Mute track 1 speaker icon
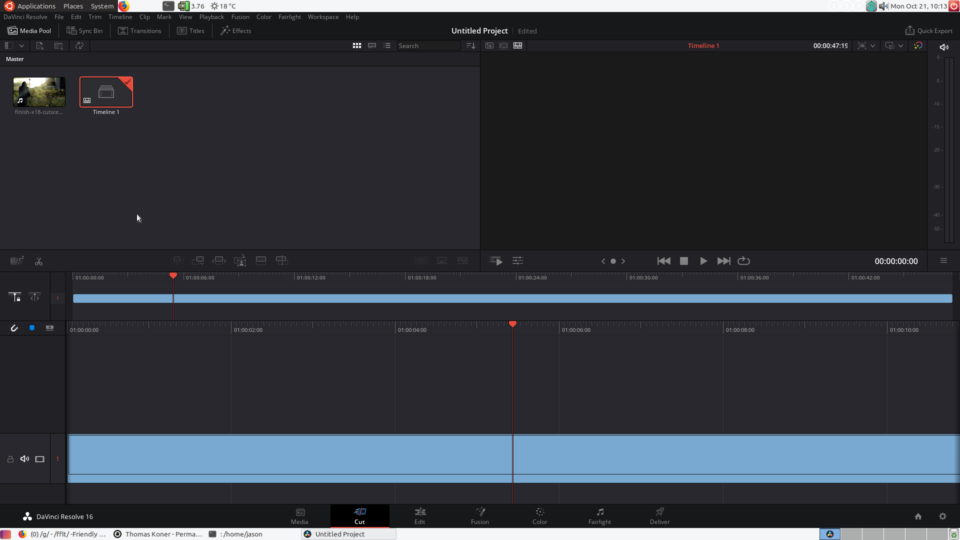This screenshot has height=540, width=960. 24,459
